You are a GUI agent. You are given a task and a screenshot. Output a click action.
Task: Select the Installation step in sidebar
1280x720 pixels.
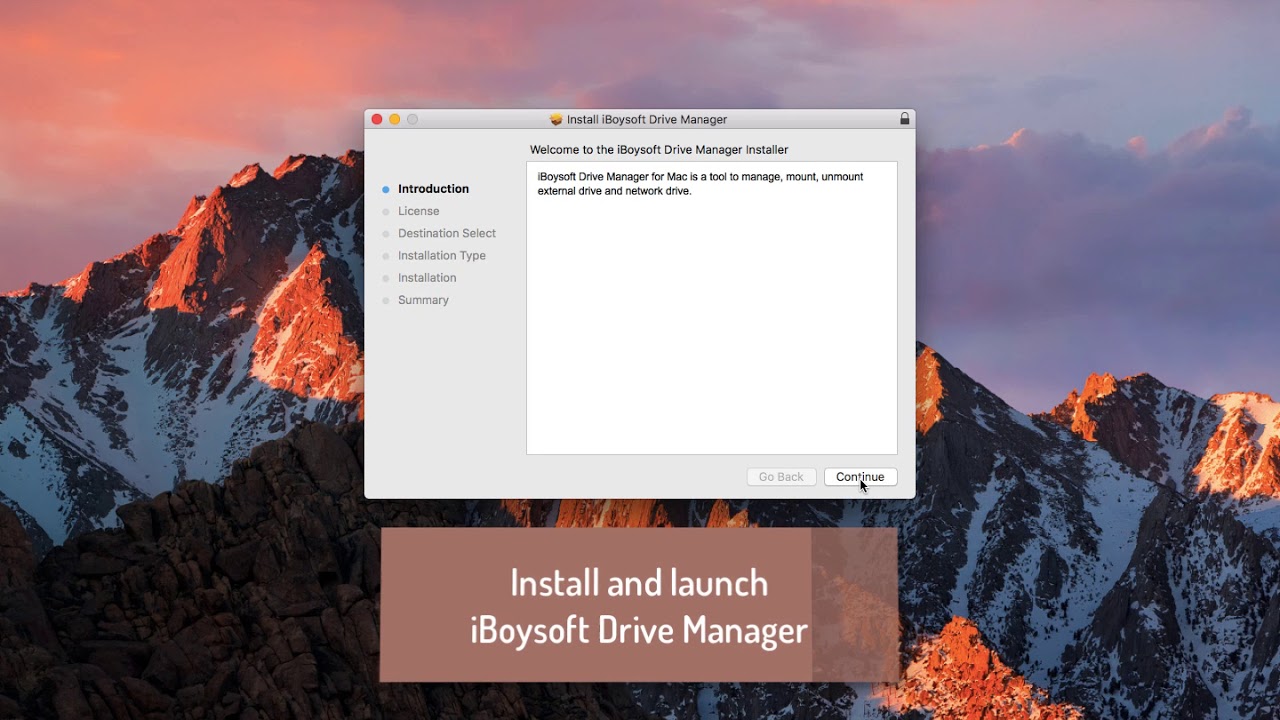pyautogui.click(x=427, y=278)
